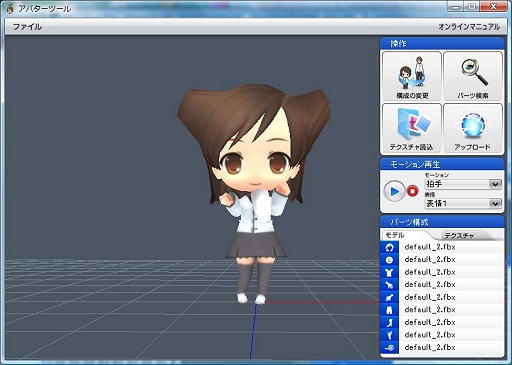Switch to the テクスチャ tab
512x365 pixels.
(x=459, y=236)
